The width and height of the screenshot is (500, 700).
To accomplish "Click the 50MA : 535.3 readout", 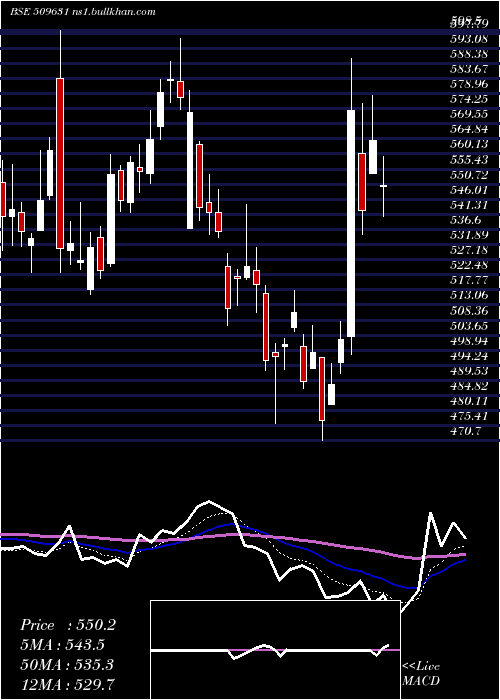I will (66, 665).
